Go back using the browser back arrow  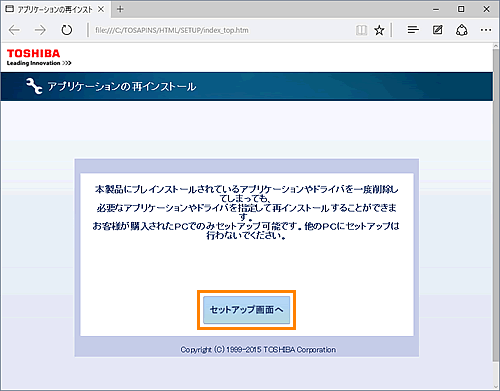coord(14,30)
